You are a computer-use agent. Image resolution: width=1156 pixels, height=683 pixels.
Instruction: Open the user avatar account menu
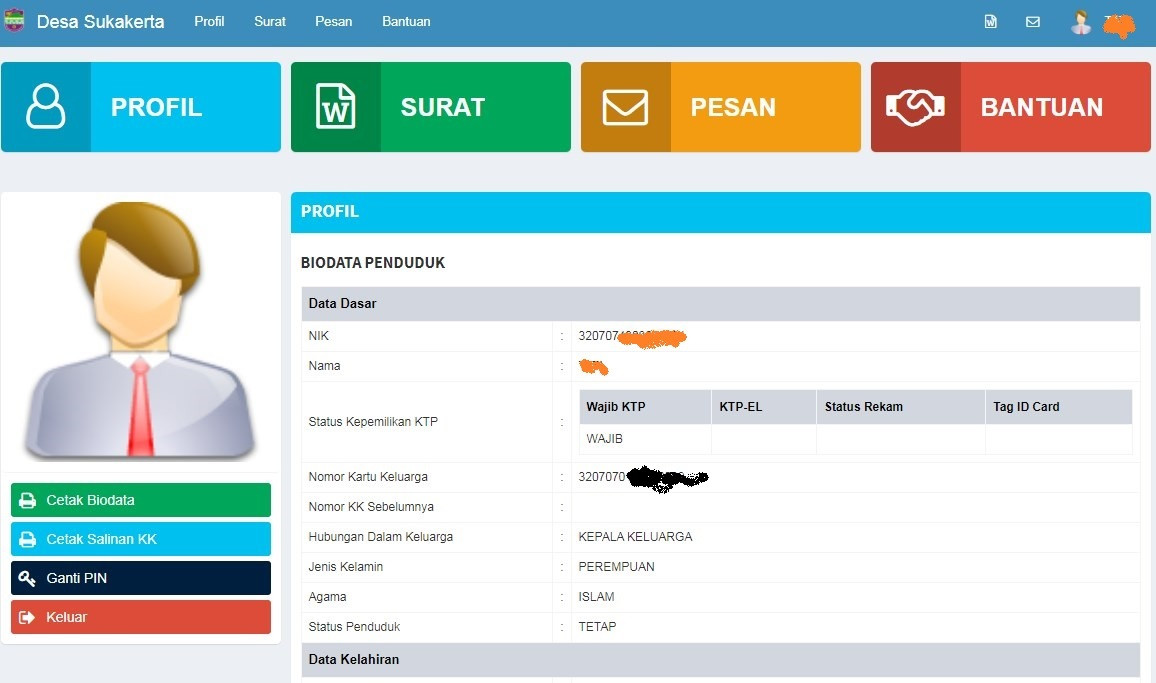1081,22
